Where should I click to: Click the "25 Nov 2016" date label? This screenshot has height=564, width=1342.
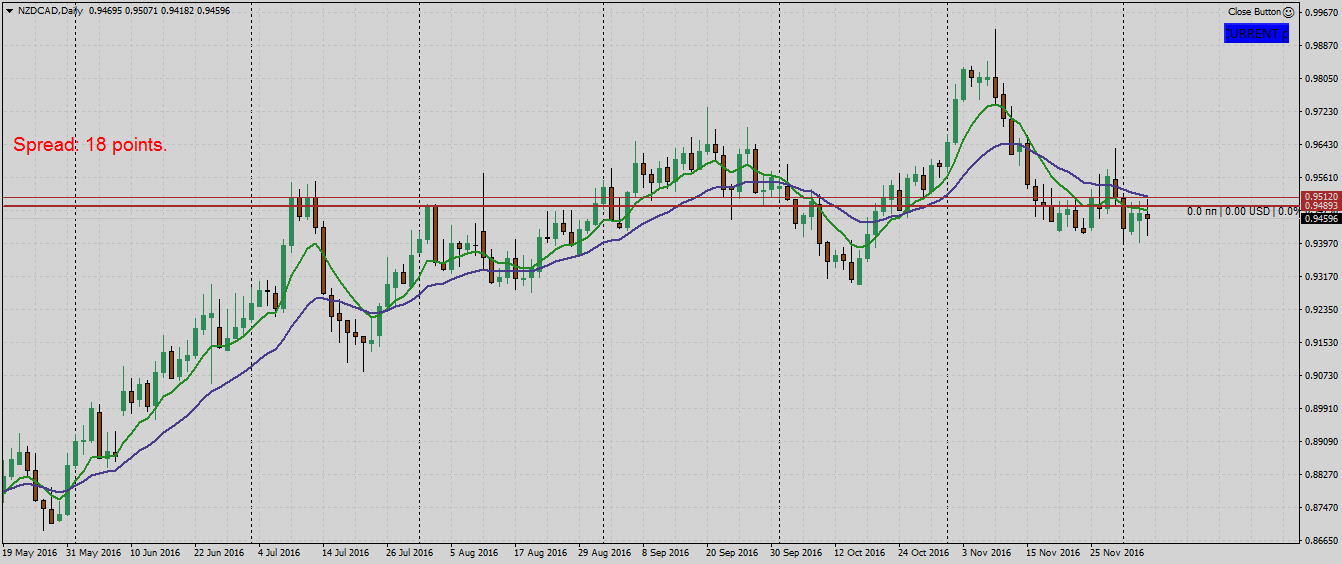pyautogui.click(x=1115, y=552)
